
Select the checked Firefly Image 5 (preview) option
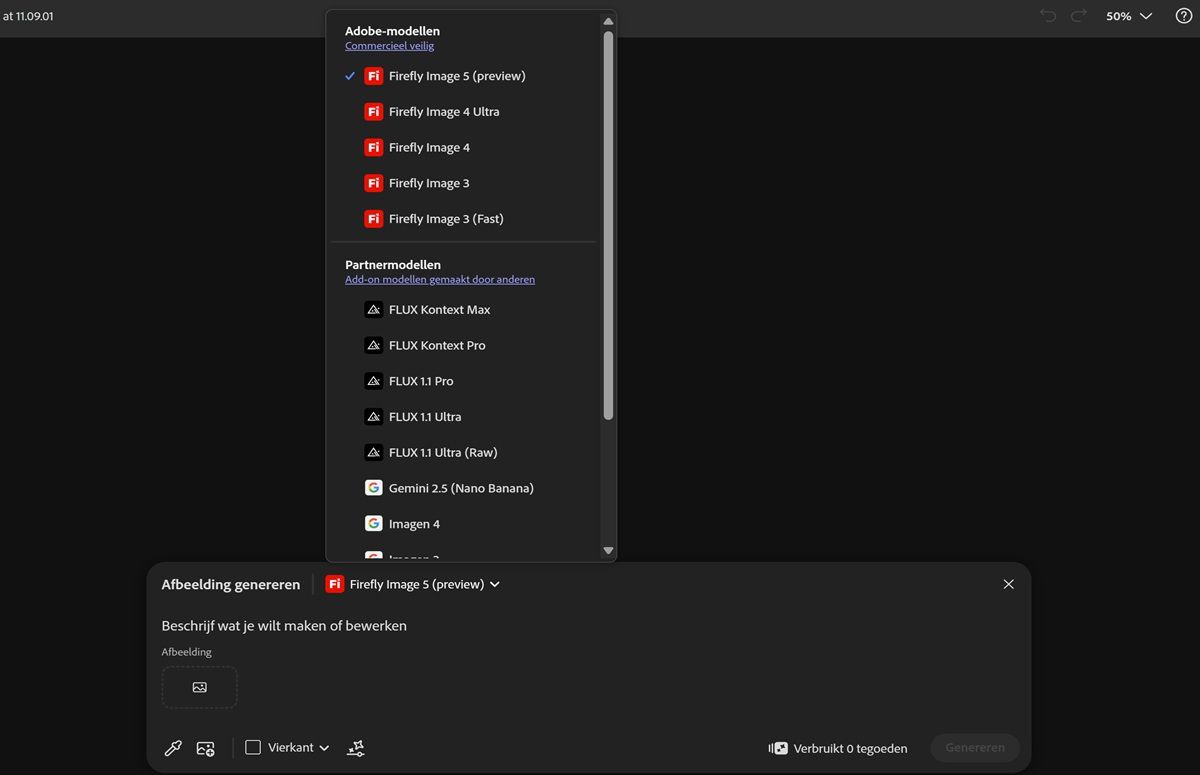tap(456, 76)
